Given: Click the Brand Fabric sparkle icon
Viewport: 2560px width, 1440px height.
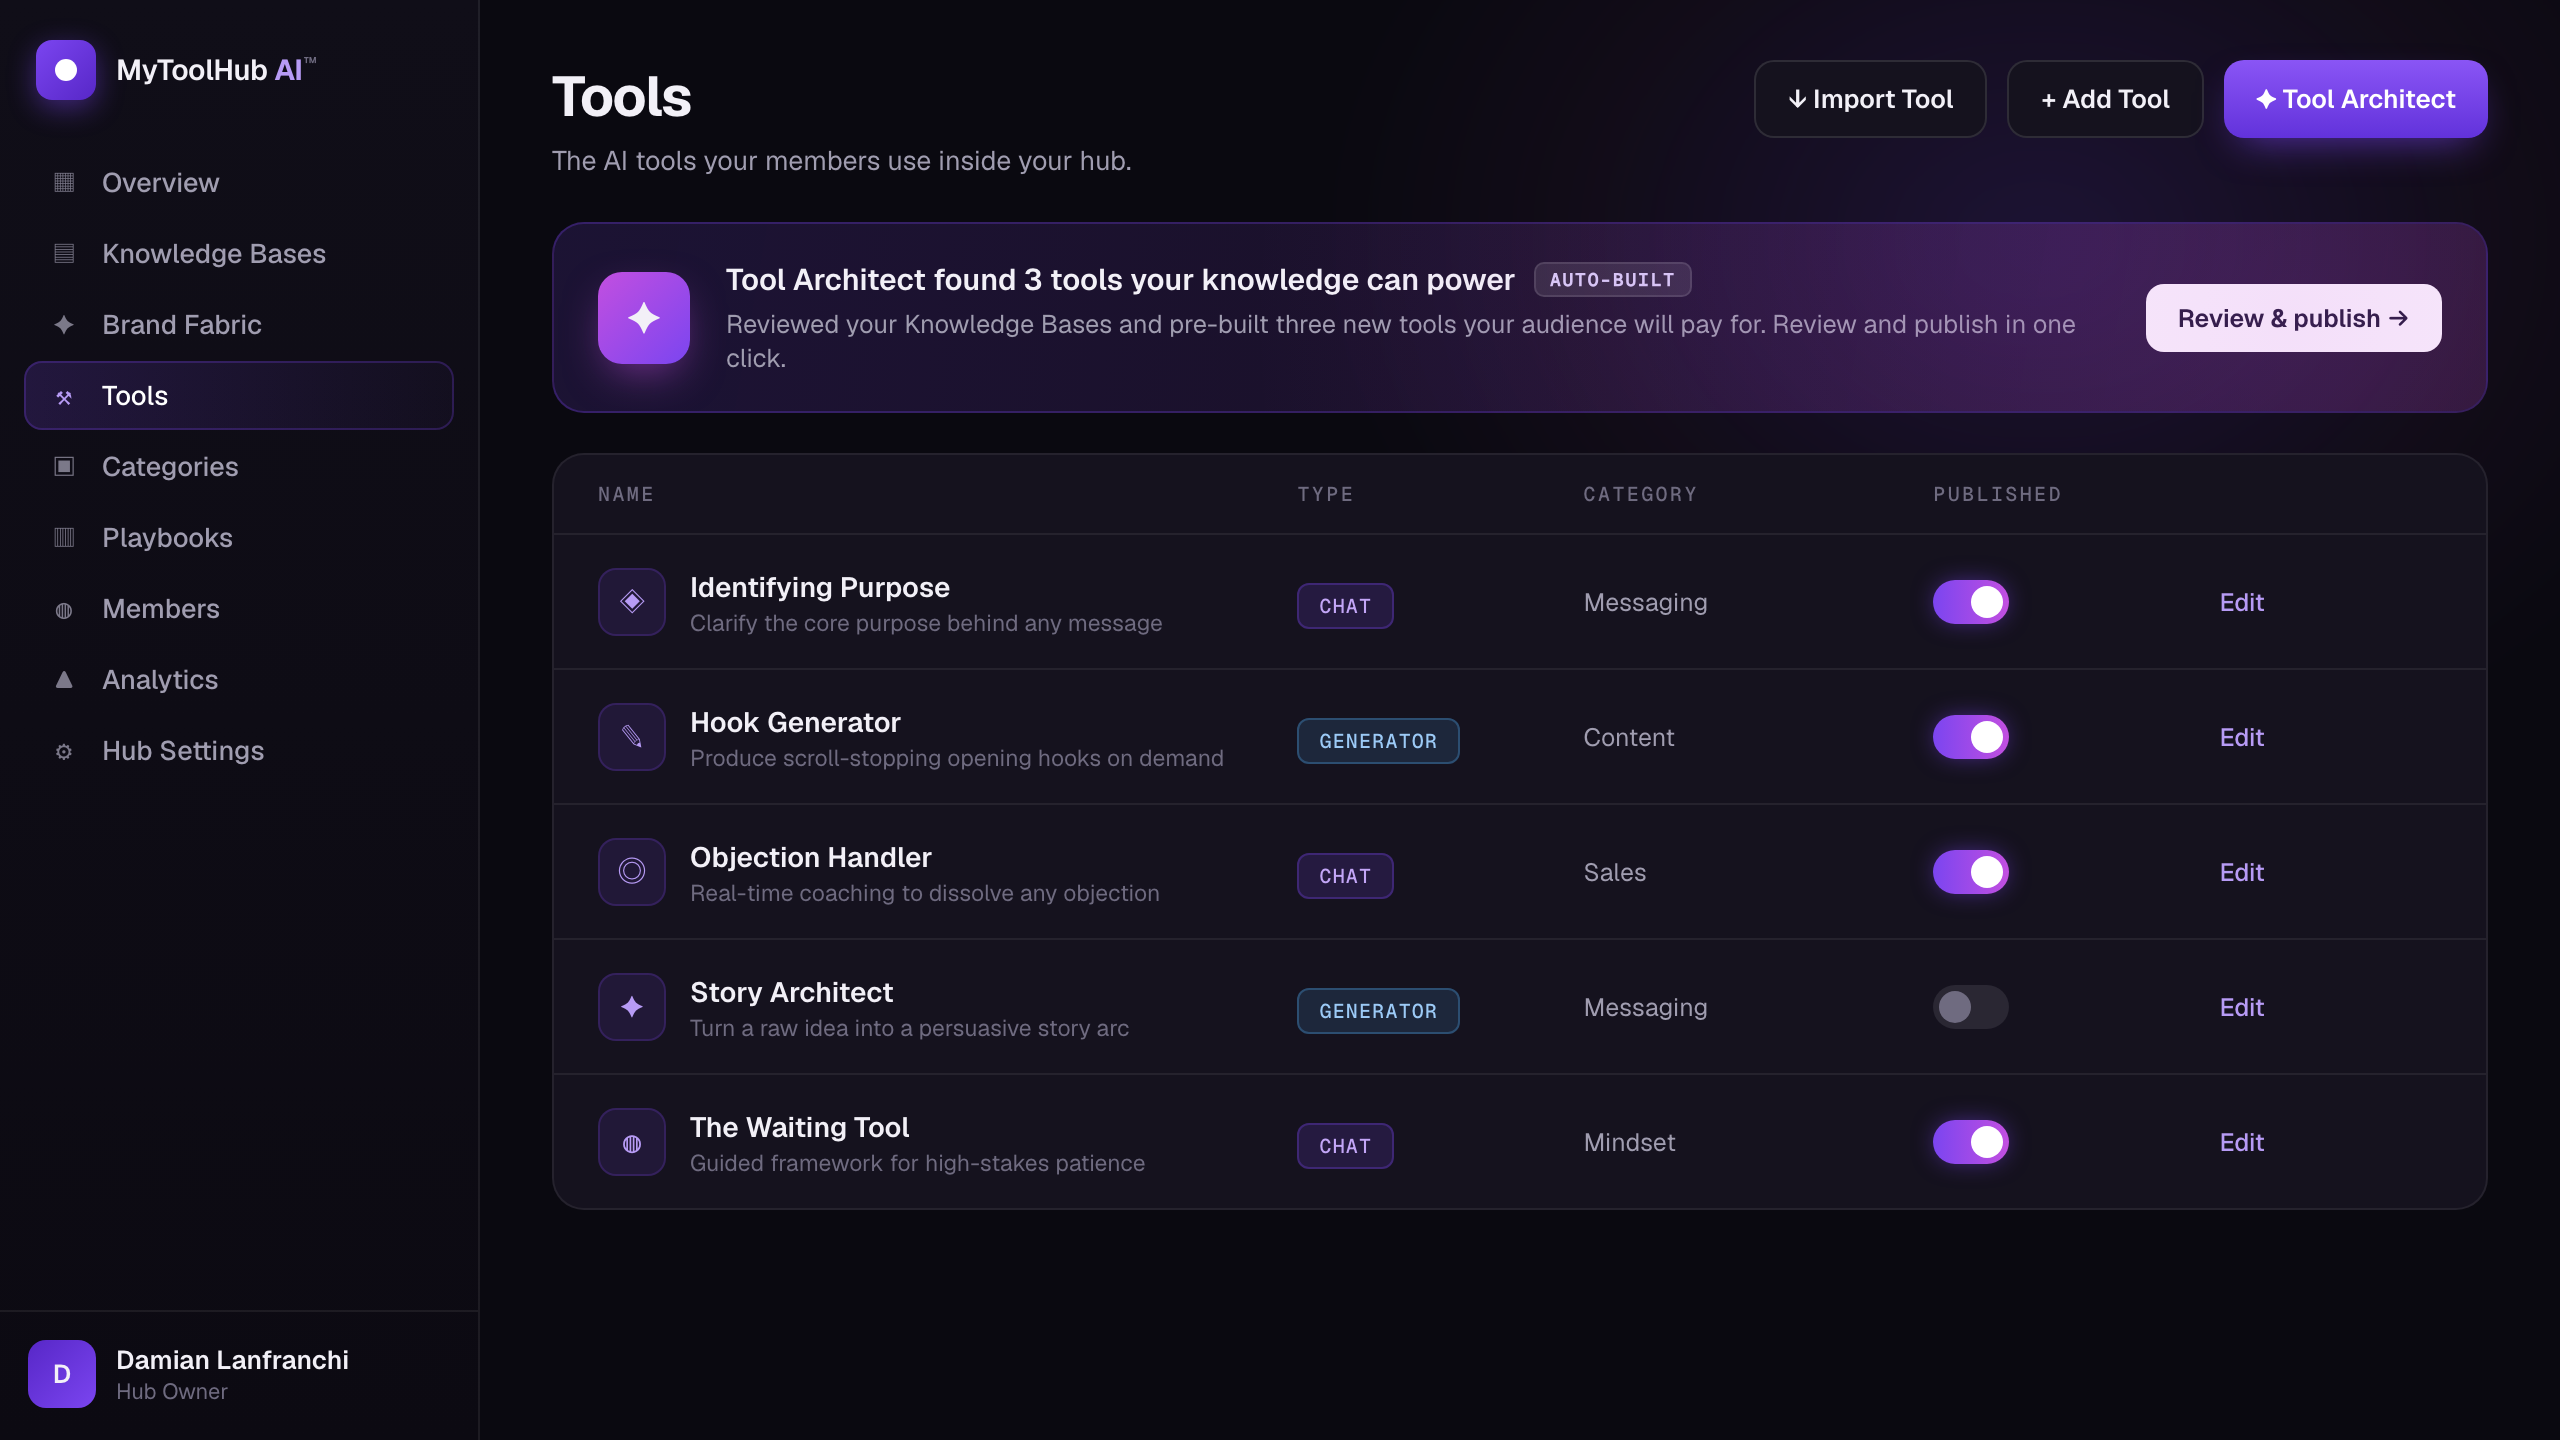Looking at the screenshot, I should point(64,324).
